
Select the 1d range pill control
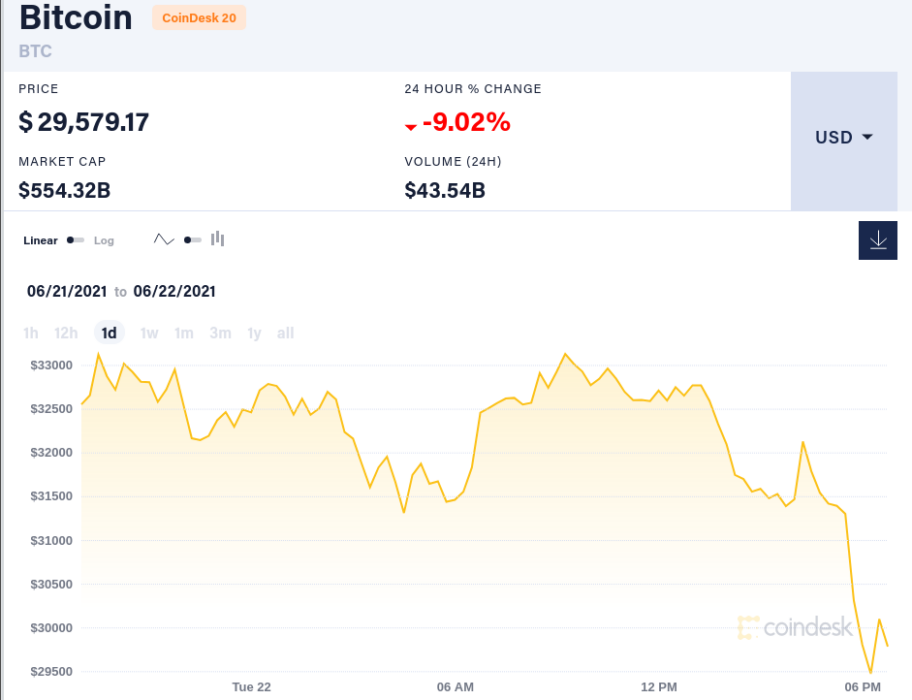108,333
